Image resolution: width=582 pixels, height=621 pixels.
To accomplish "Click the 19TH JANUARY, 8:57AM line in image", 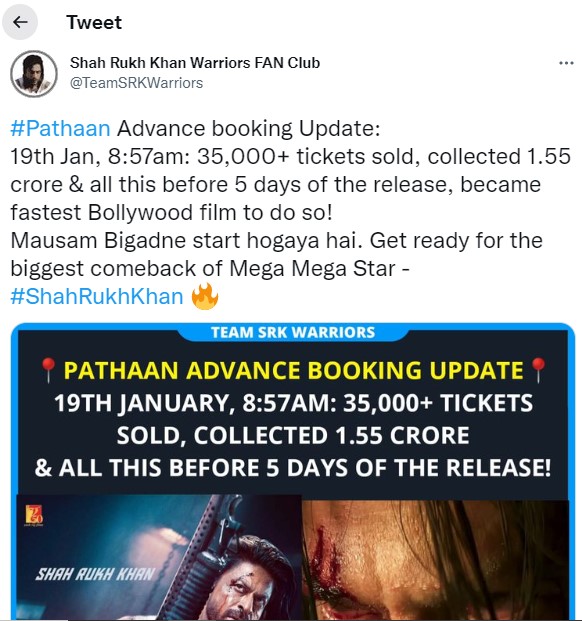I will pos(293,403).
